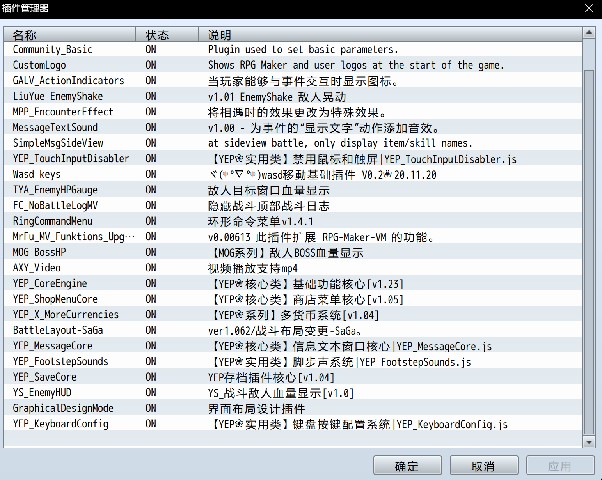Click ON status of YS_EnemyHUD
Image resolution: width=602 pixels, height=480 pixels.
[x=151, y=392]
